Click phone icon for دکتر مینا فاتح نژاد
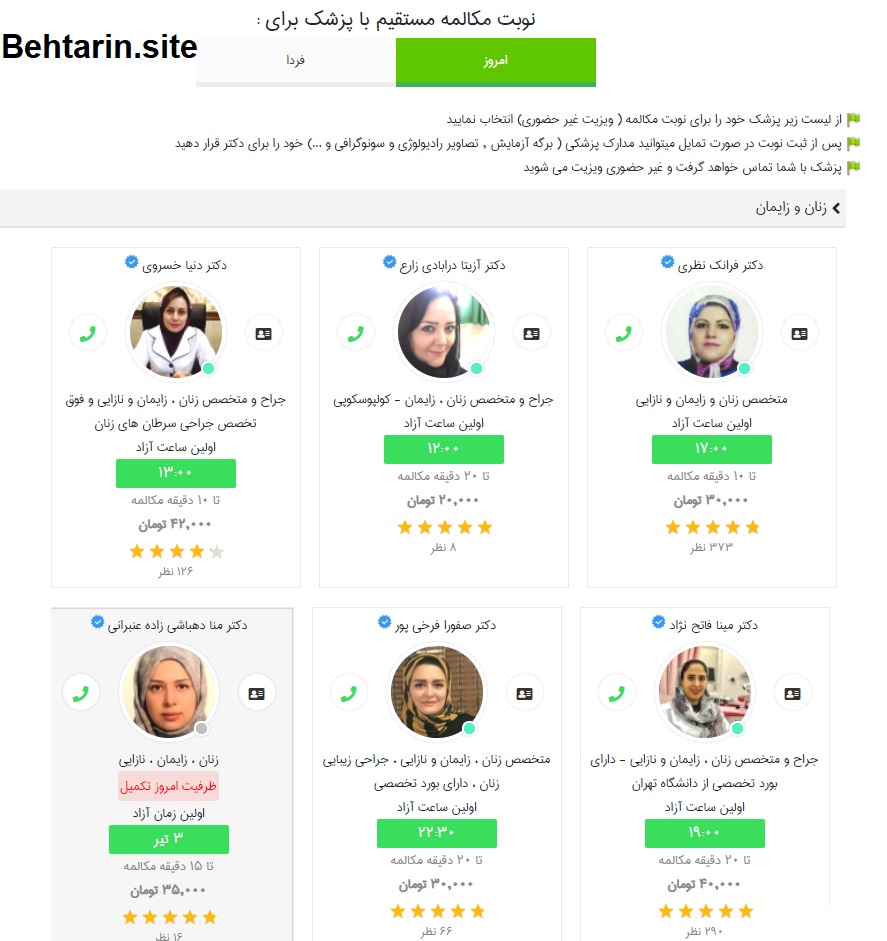The height and width of the screenshot is (941, 887). pyautogui.click(x=616, y=692)
